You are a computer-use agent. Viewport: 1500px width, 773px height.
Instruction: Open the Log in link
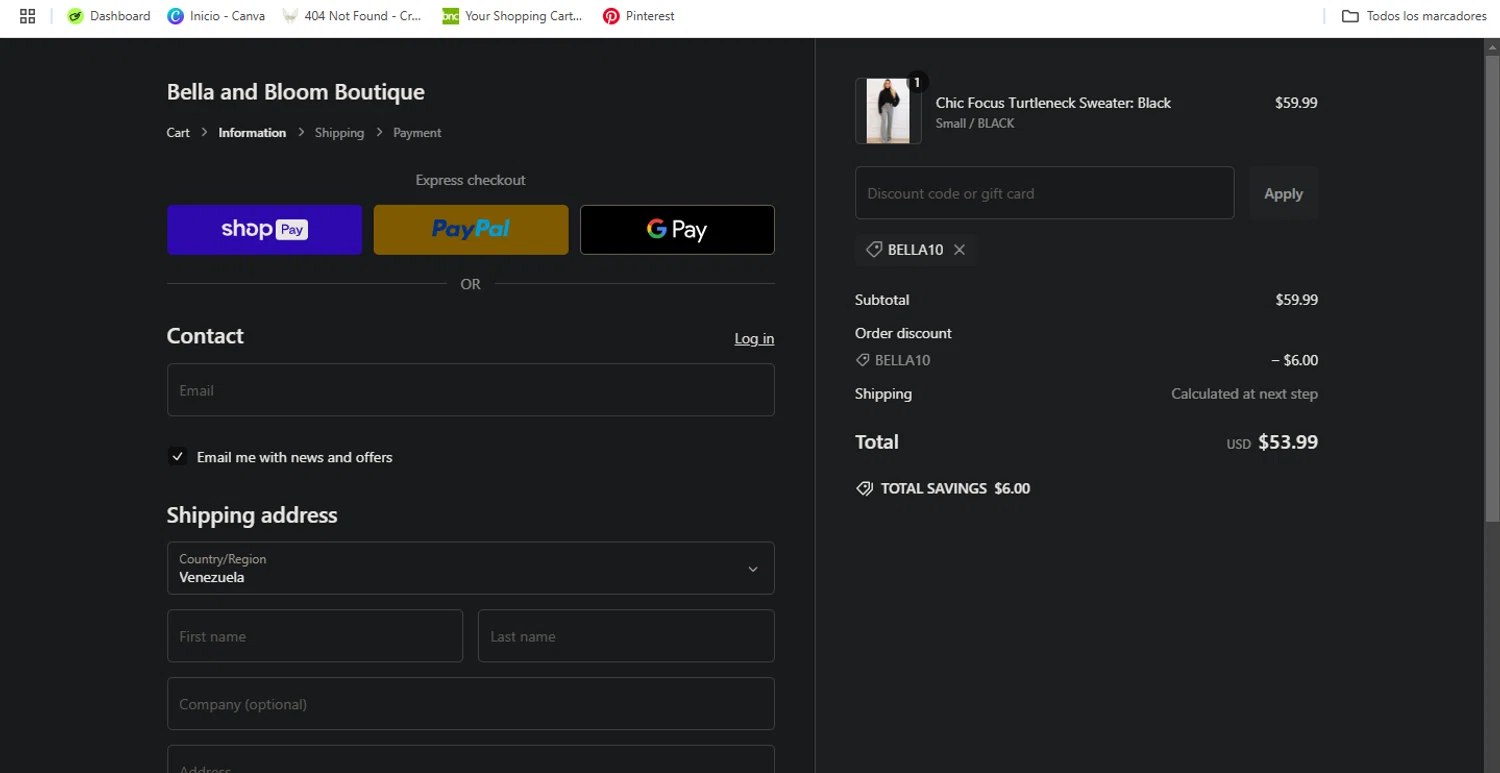[754, 339]
